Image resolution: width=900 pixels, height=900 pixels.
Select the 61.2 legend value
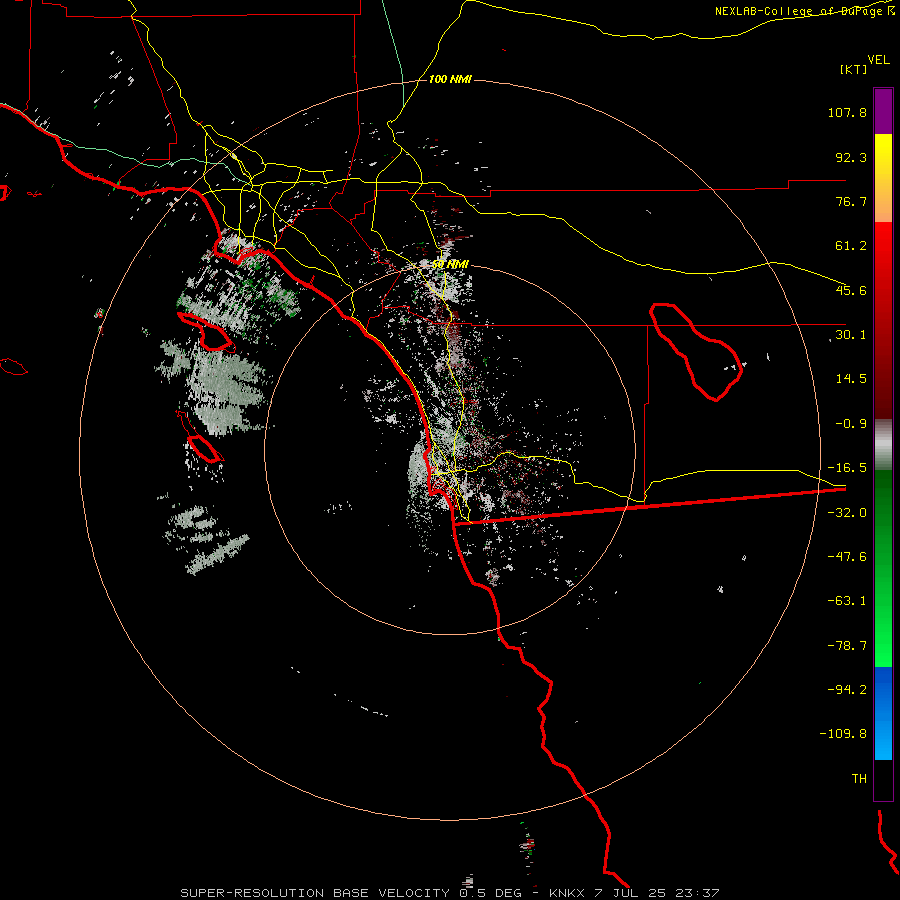[851, 246]
